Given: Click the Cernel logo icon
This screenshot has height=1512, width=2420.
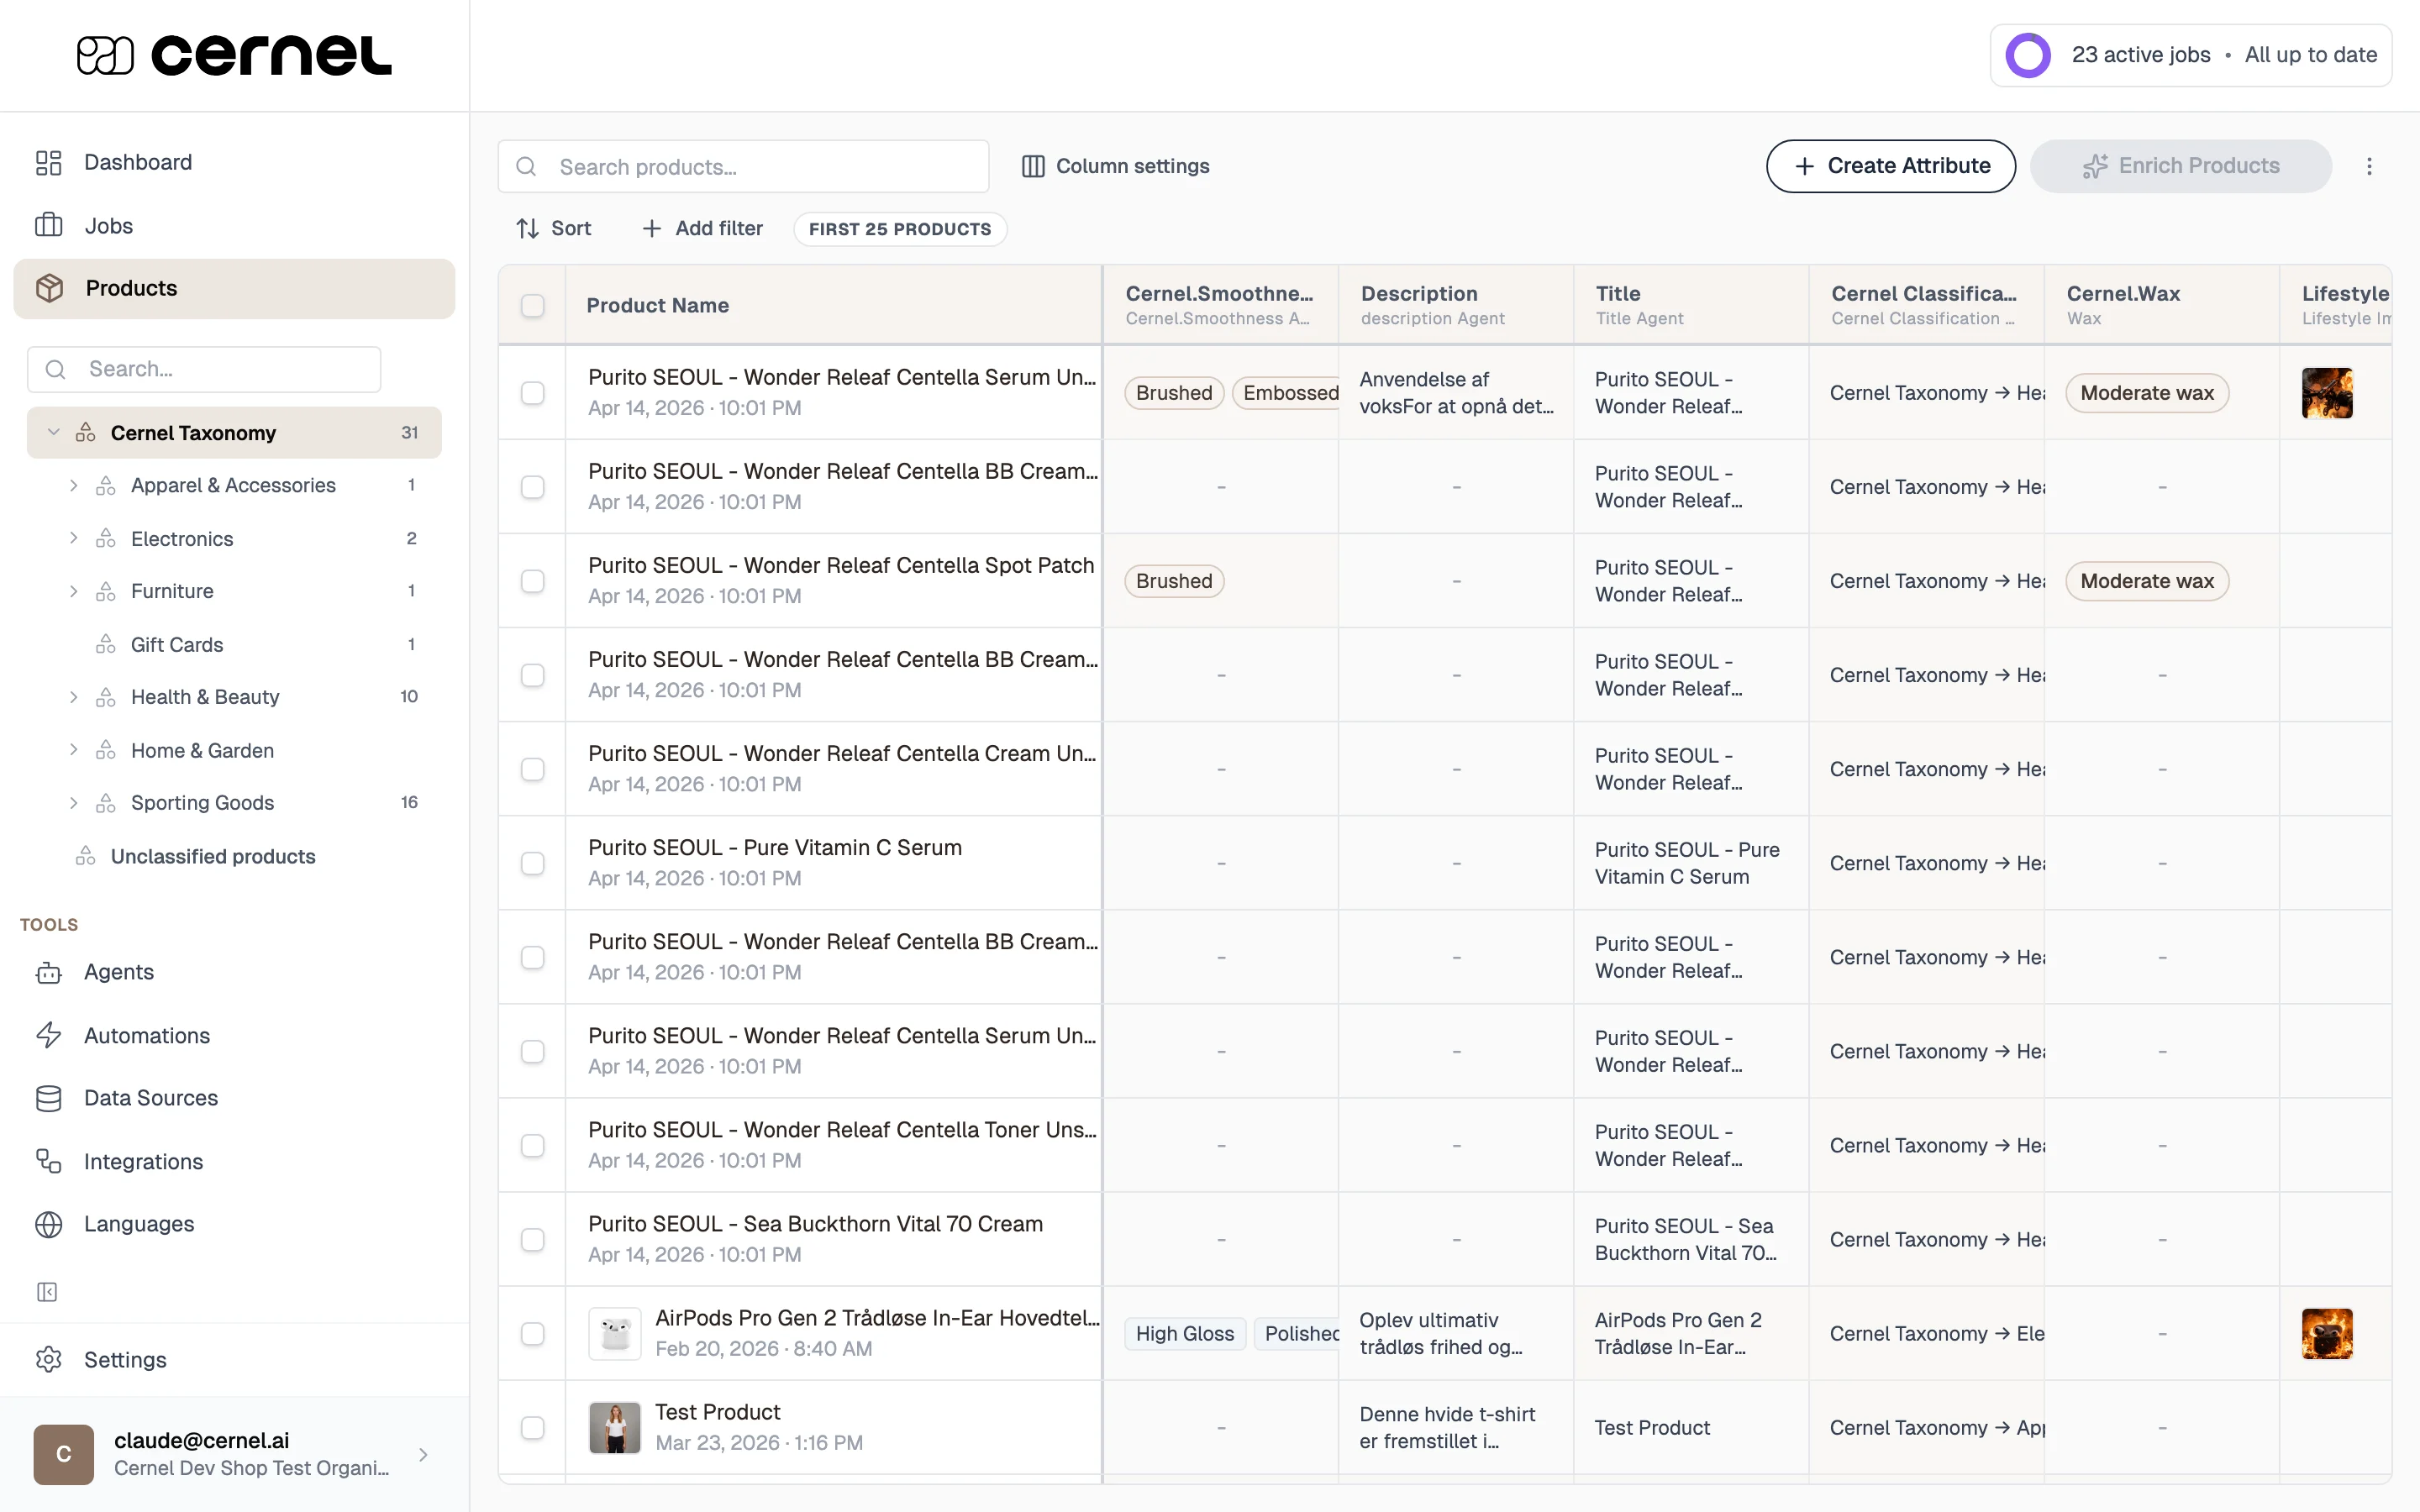Looking at the screenshot, I should (x=105, y=56).
